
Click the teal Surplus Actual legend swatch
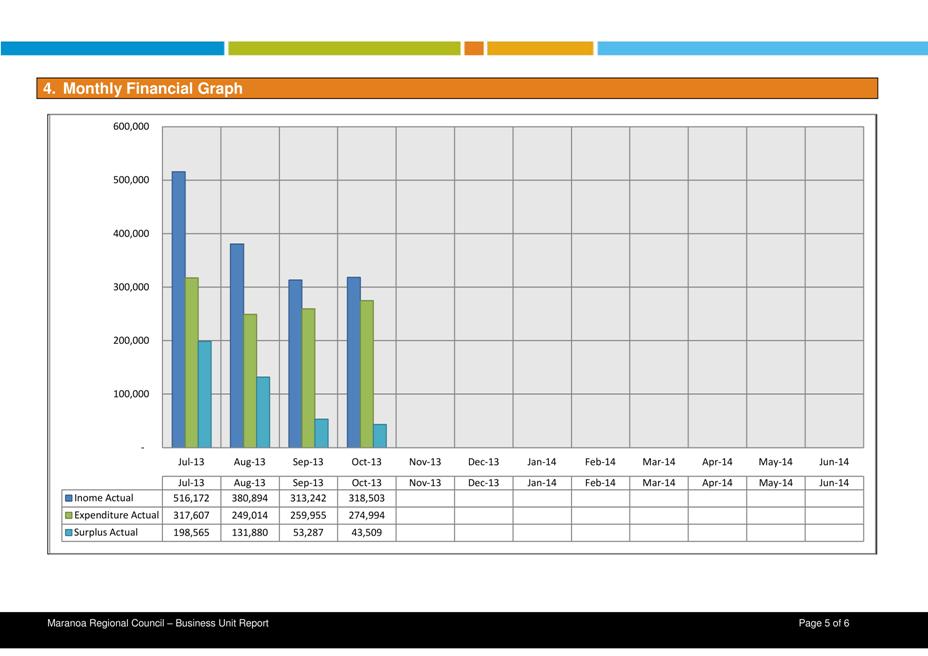[69, 533]
